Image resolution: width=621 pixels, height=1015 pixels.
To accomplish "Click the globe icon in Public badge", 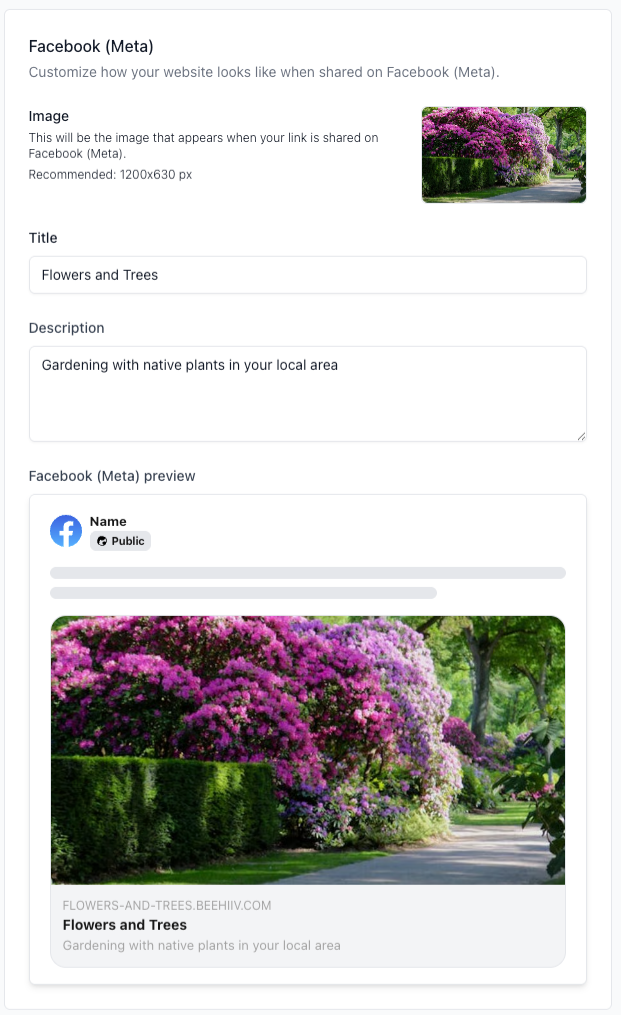I will [x=102, y=541].
